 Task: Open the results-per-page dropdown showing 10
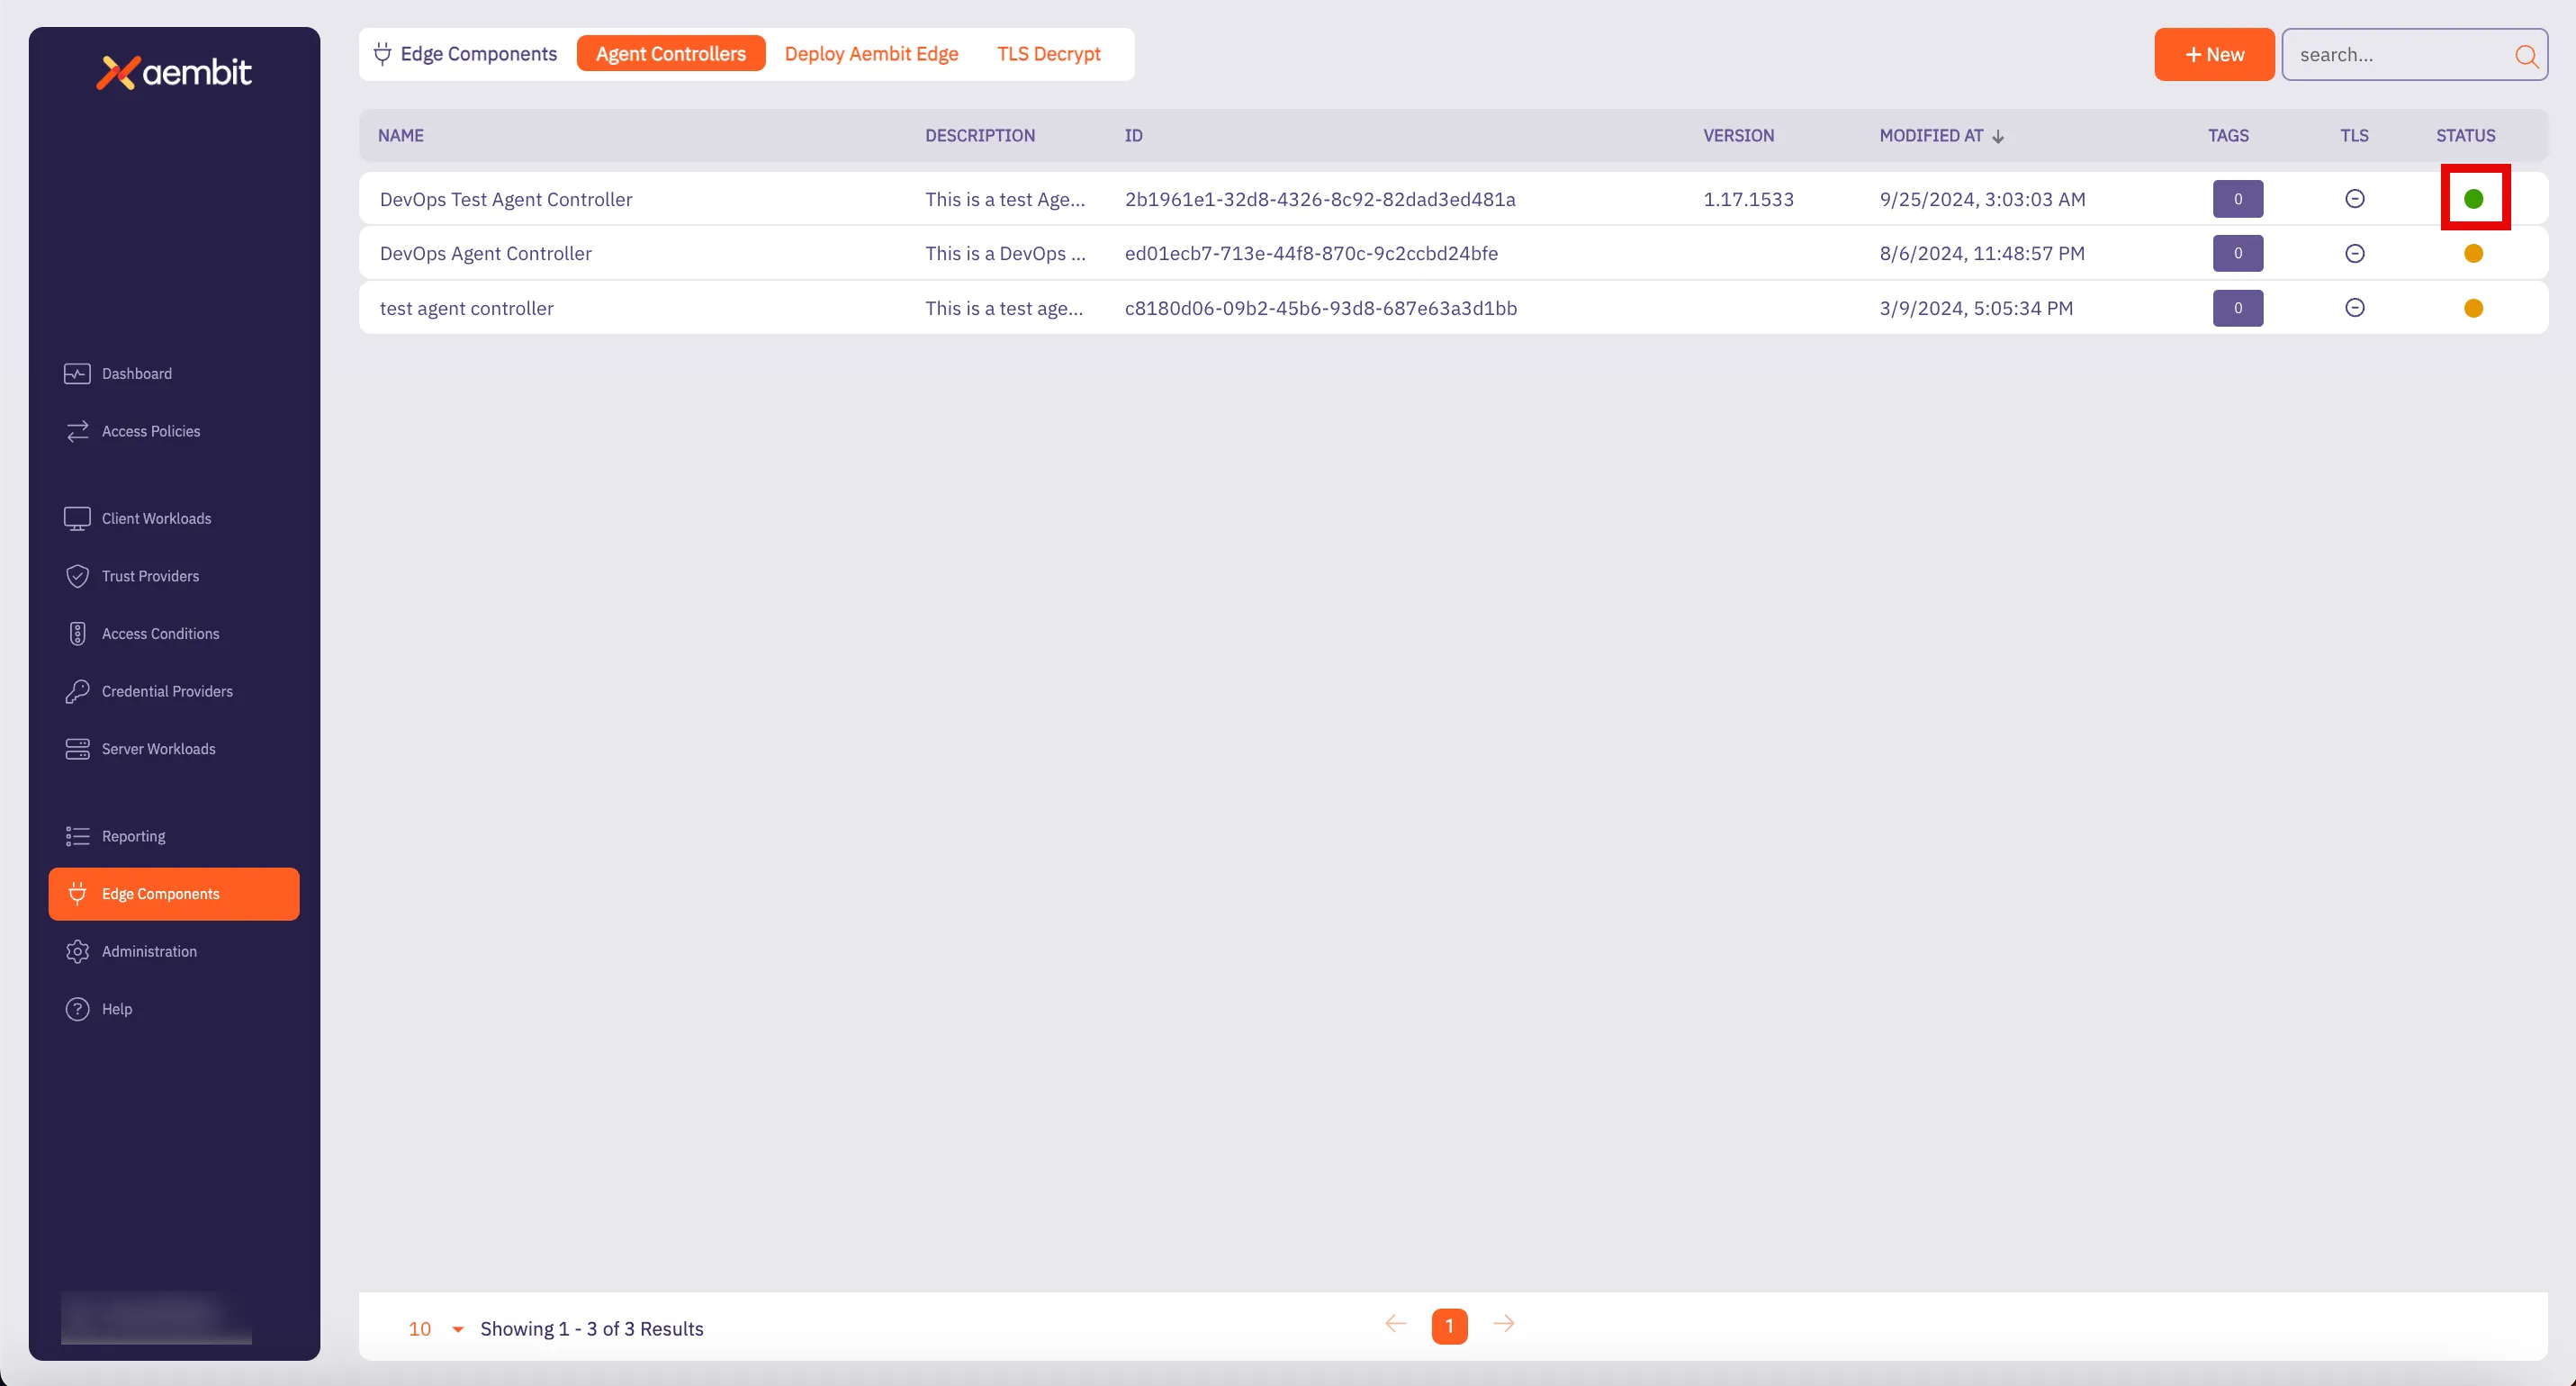coord(434,1329)
